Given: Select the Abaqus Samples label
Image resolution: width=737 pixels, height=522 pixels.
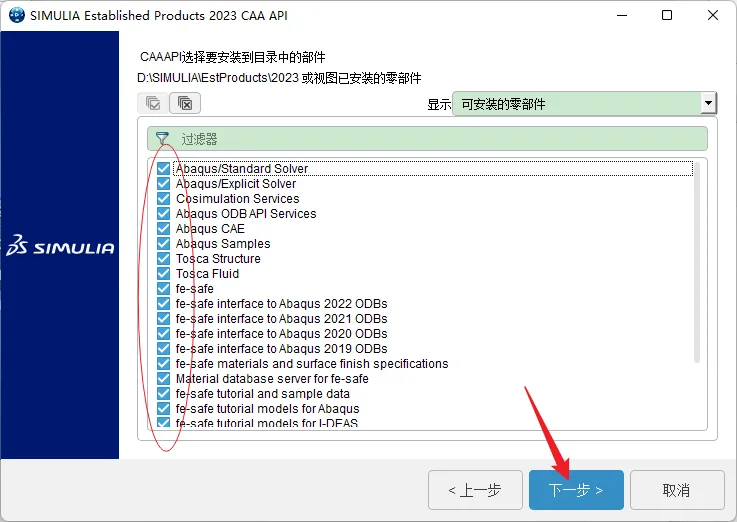Looking at the screenshot, I should 223,244.
